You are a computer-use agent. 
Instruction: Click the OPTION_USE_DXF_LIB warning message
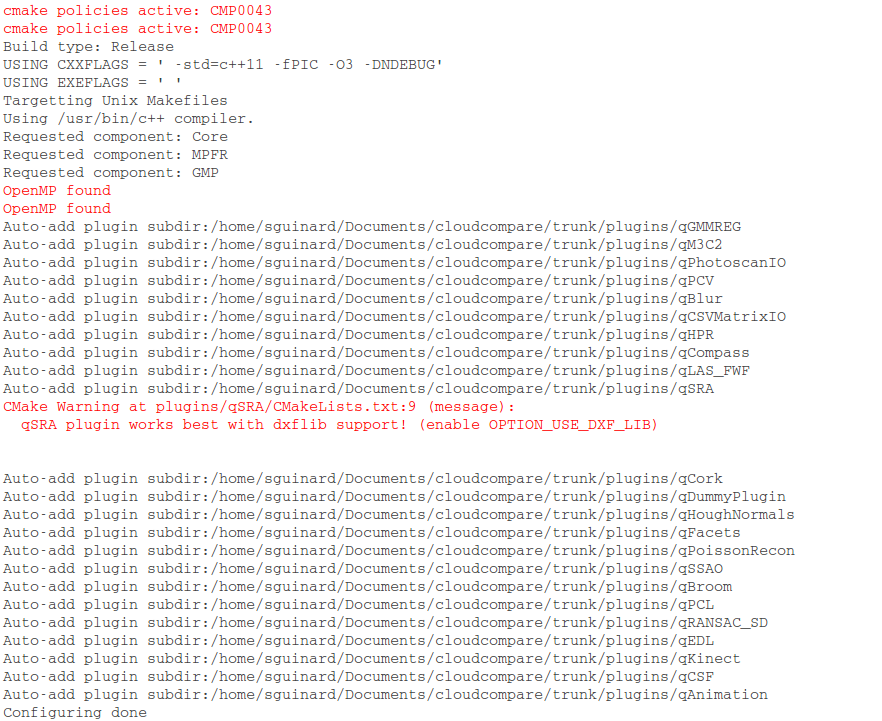pyautogui.click(x=339, y=425)
